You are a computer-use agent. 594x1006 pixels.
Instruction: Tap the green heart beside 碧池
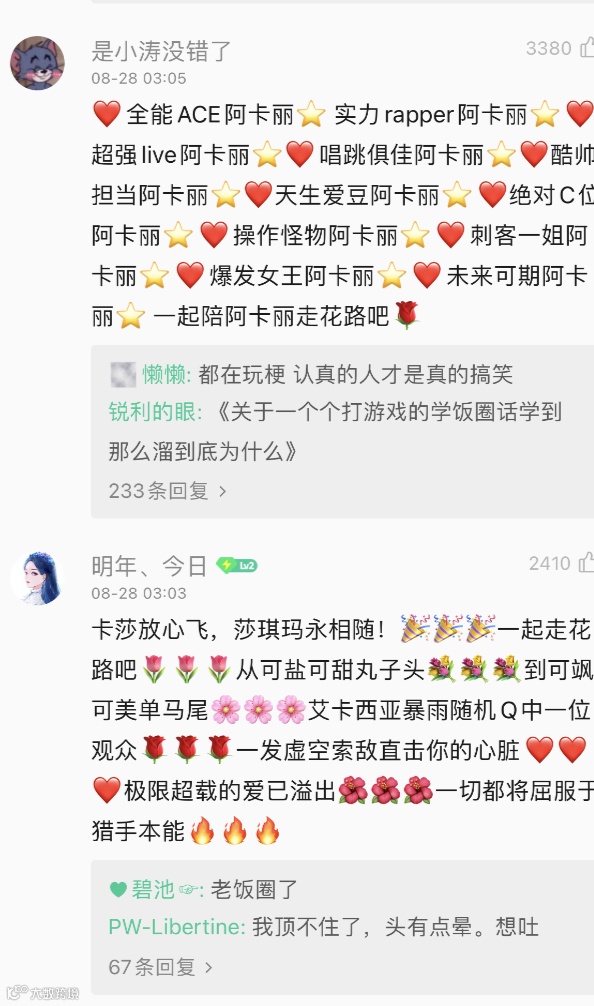tap(118, 889)
